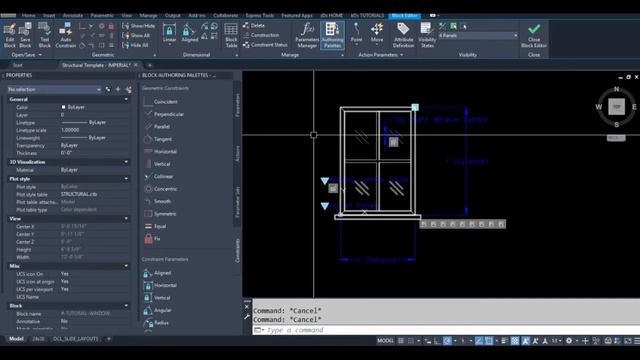Select the Horizontal geometric constraint in palette
The height and width of the screenshot is (360, 640).
(x=160, y=151)
